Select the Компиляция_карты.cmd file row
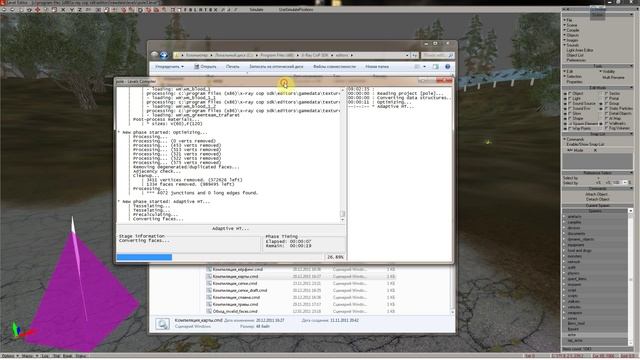Viewport: 640px width, 360px height. [x=301, y=276]
